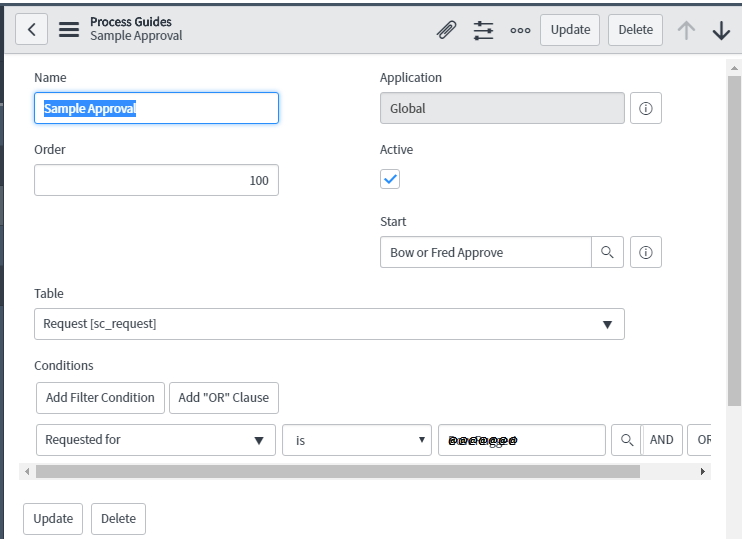
Task: Click the bottom Delete button
Action: click(118, 519)
